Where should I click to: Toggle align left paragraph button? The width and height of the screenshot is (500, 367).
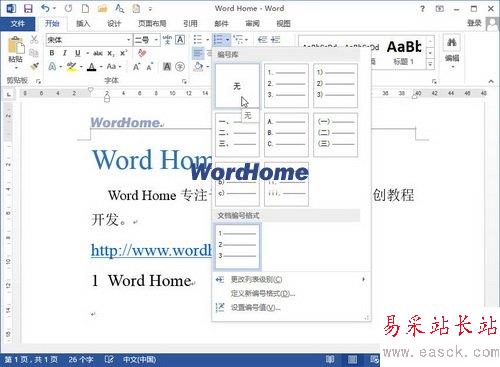(x=198, y=53)
